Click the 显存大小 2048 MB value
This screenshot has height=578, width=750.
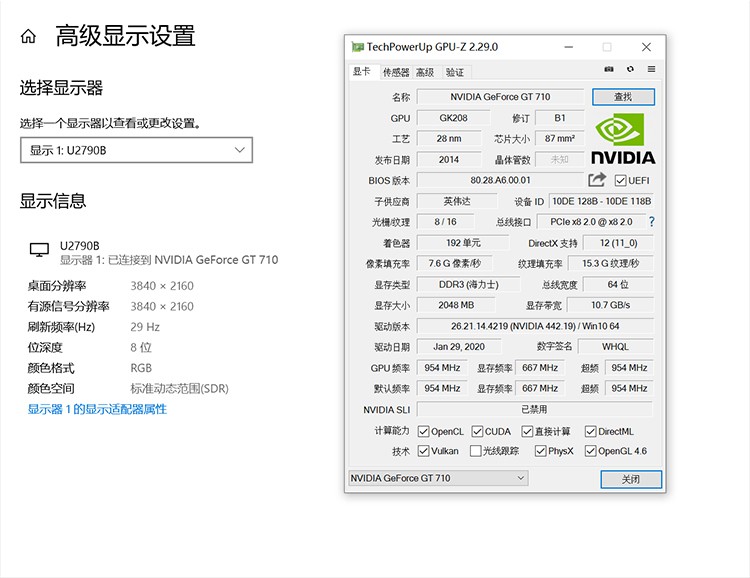pyautogui.click(x=456, y=305)
